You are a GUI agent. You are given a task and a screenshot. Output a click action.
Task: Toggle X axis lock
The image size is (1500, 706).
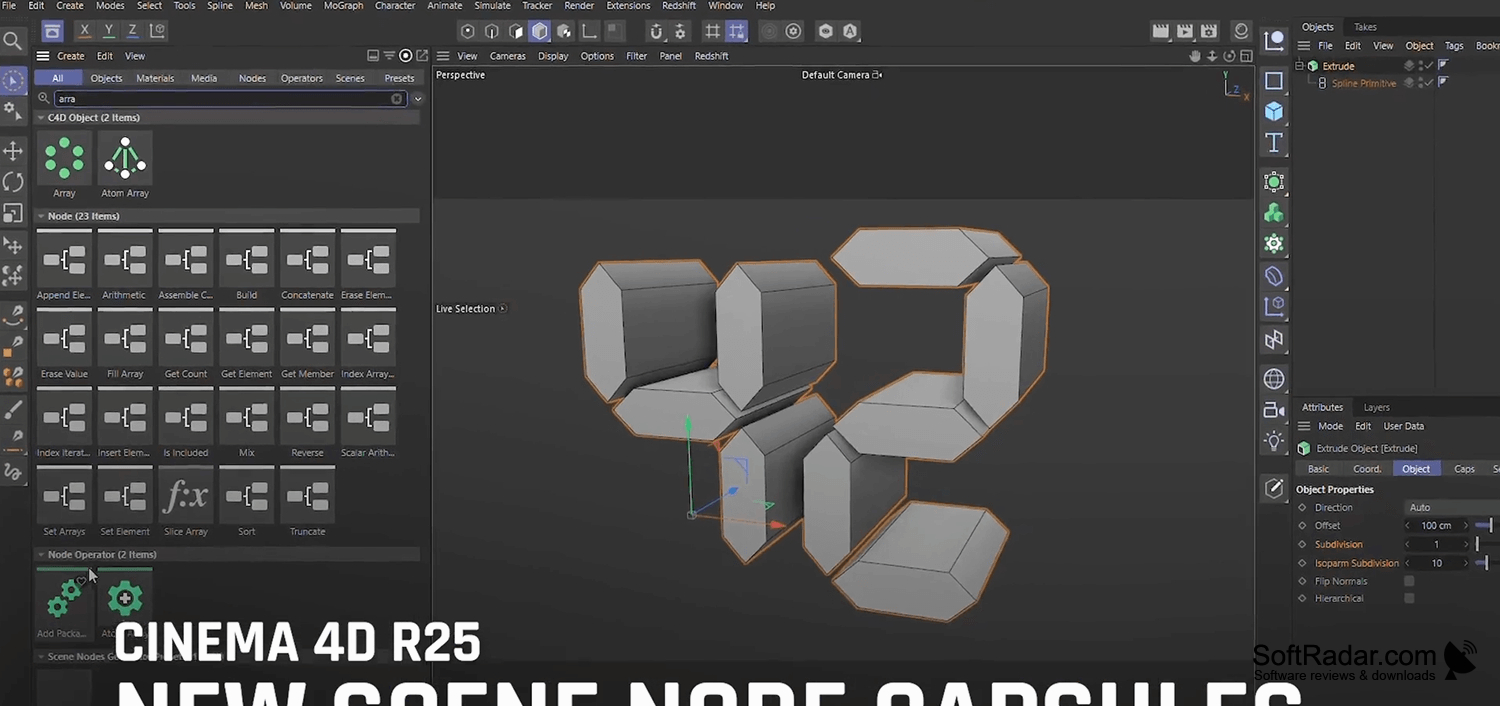tap(85, 32)
